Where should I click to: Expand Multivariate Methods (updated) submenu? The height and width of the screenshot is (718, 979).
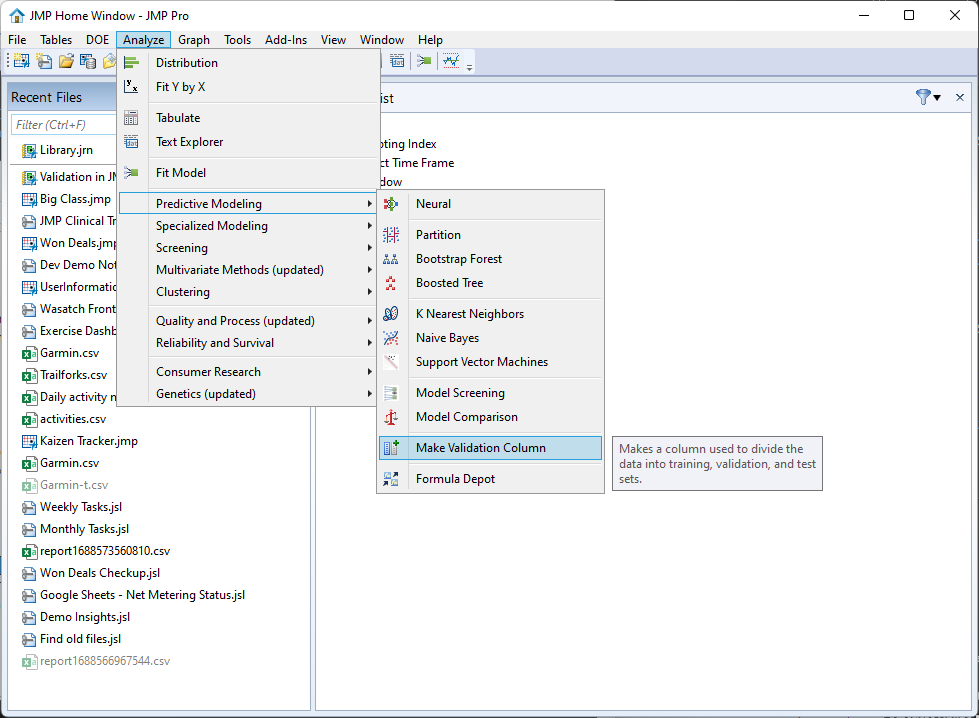tap(249, 270)
